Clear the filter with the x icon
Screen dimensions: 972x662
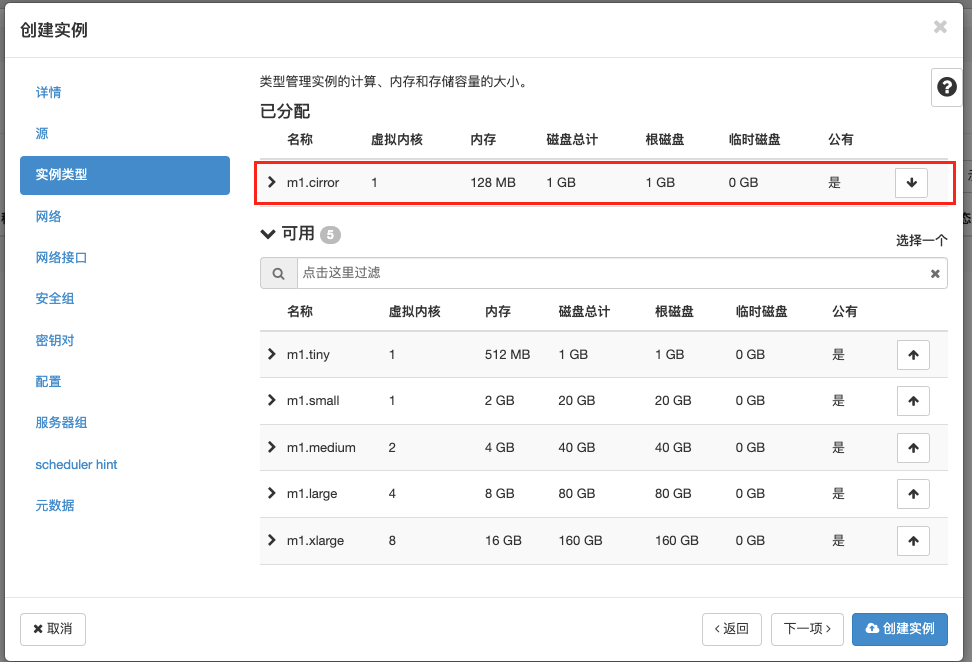pyautogui.click(x=935, y=273)
